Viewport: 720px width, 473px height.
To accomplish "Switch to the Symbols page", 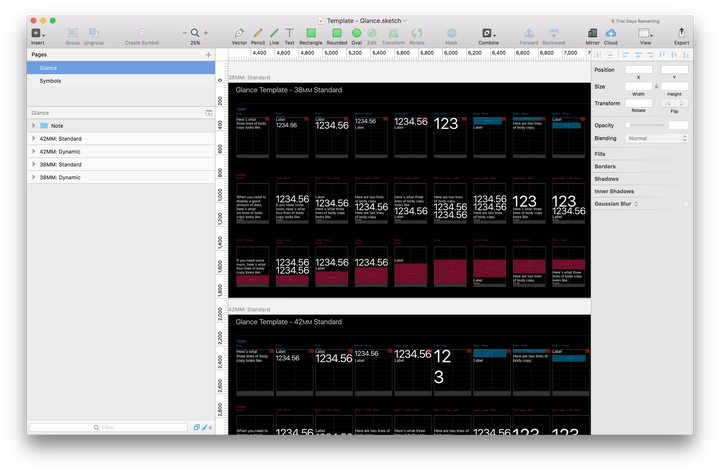I will click(50, 81).
